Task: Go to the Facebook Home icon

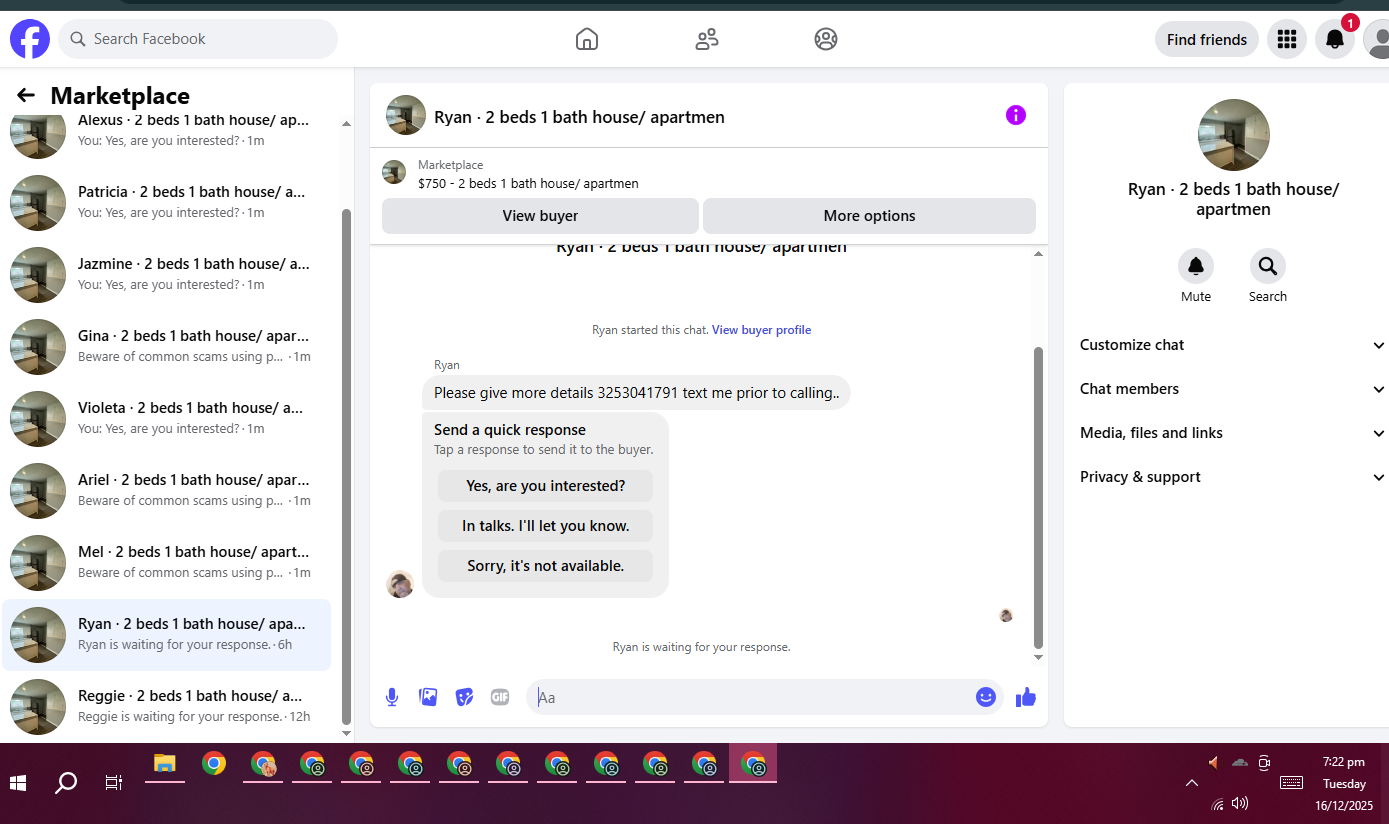Action: [x=587, y=39]
